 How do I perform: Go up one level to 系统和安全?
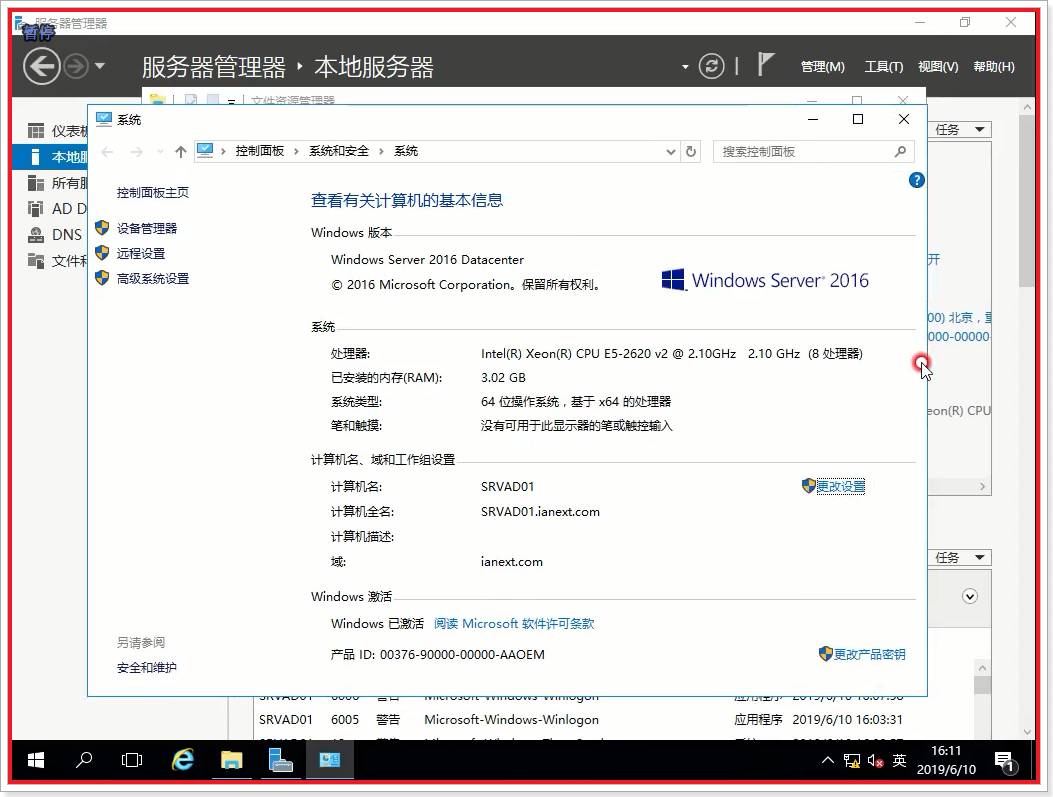[181, 152]
